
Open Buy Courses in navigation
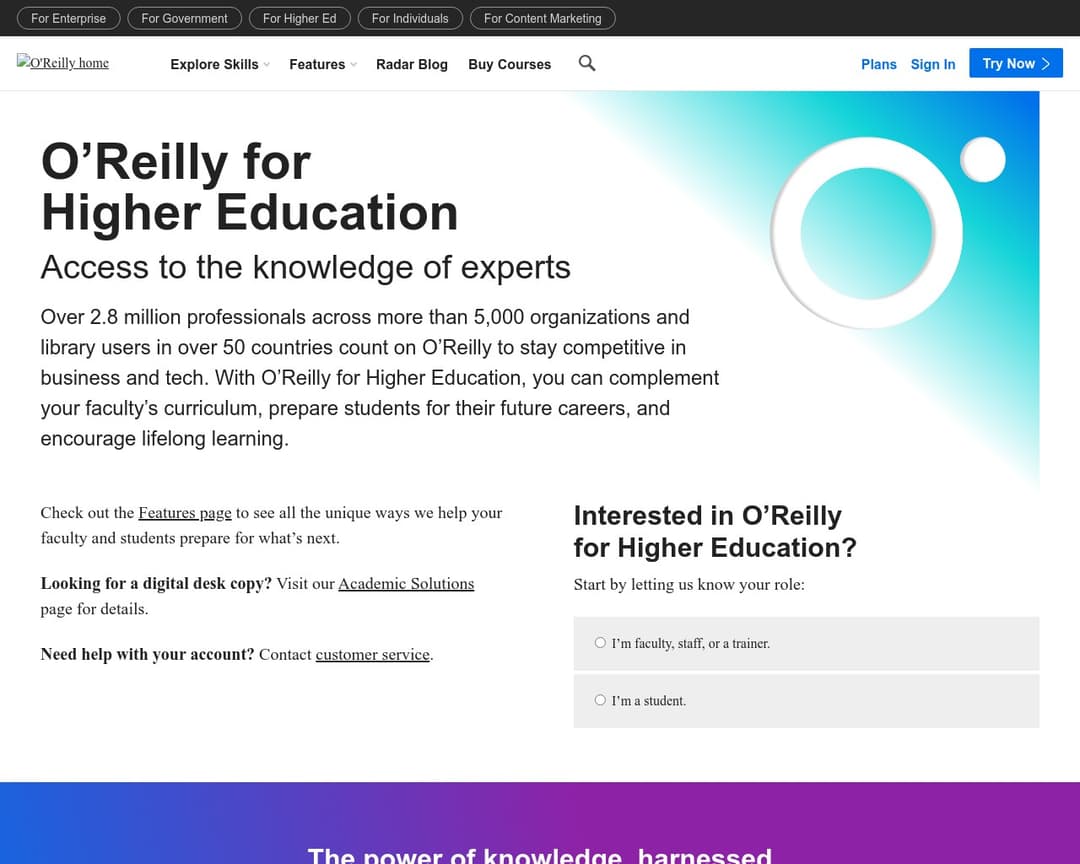(x=510, y=64)
